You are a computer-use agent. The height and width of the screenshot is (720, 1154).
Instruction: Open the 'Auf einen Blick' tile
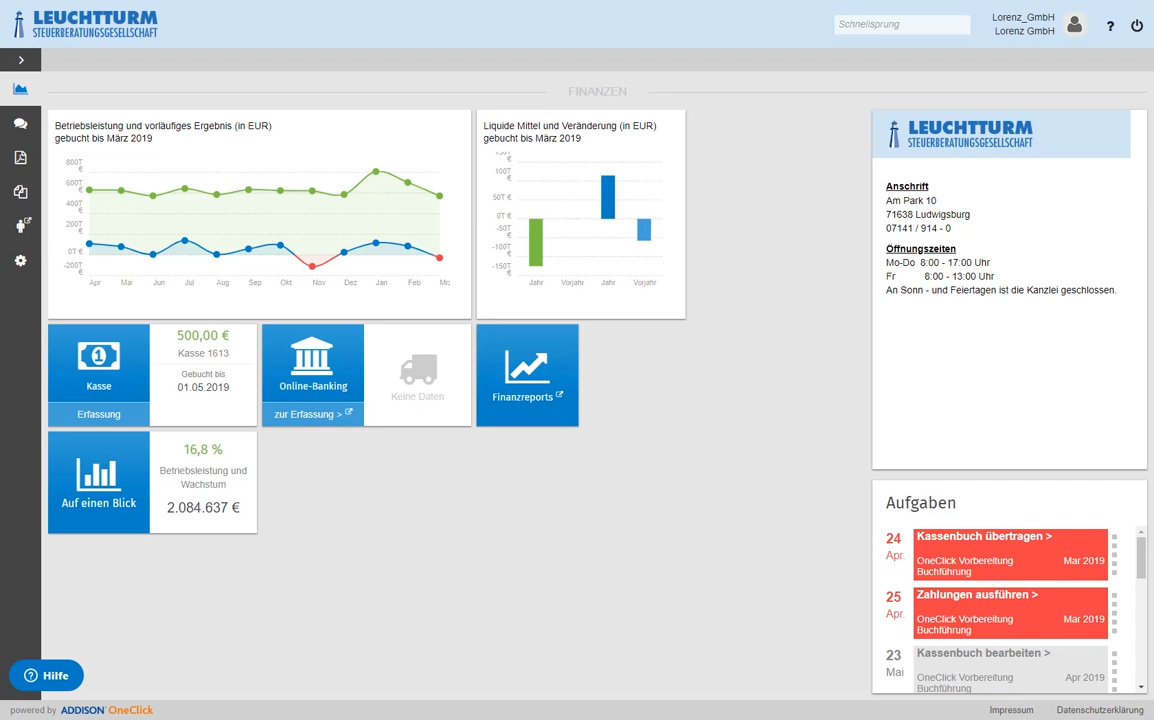[x=99, y=482]
